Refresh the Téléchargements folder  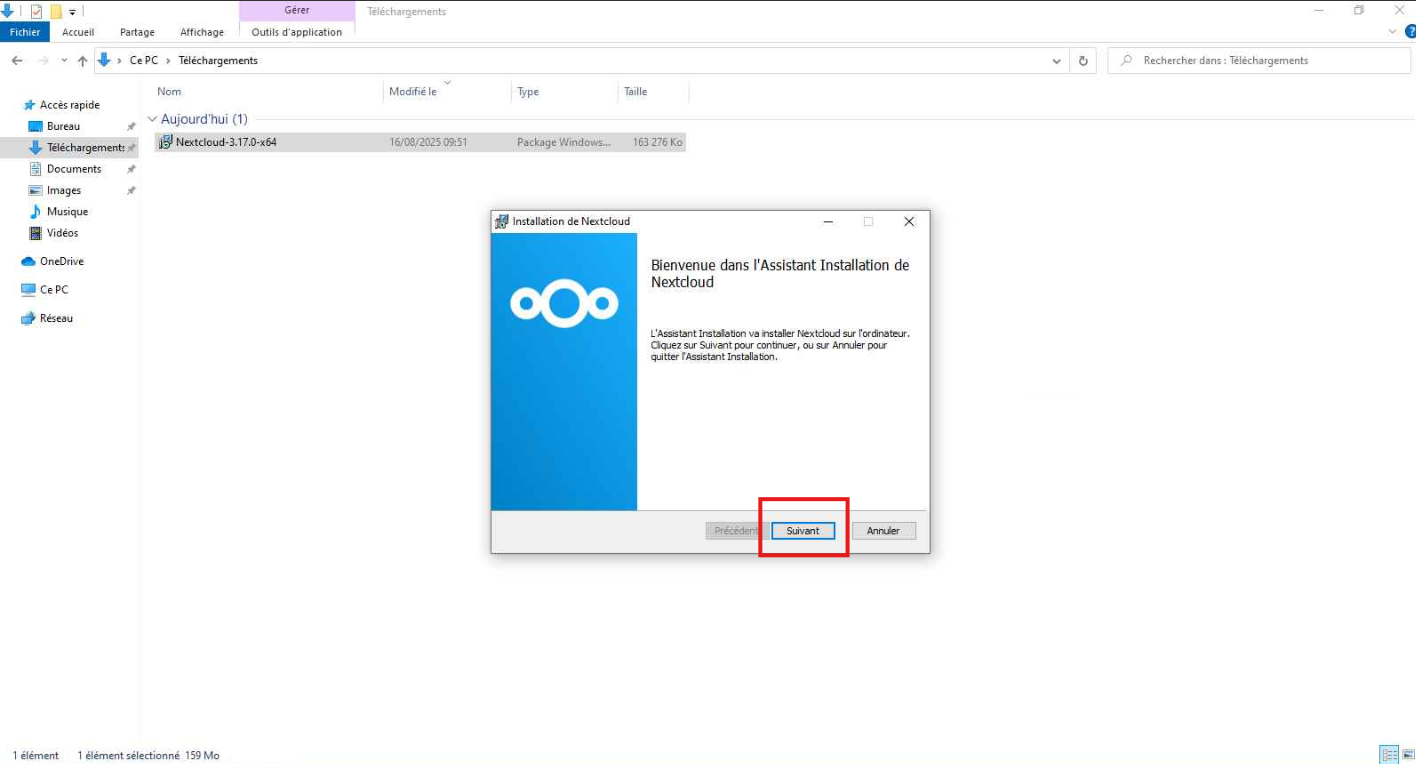1083,61
